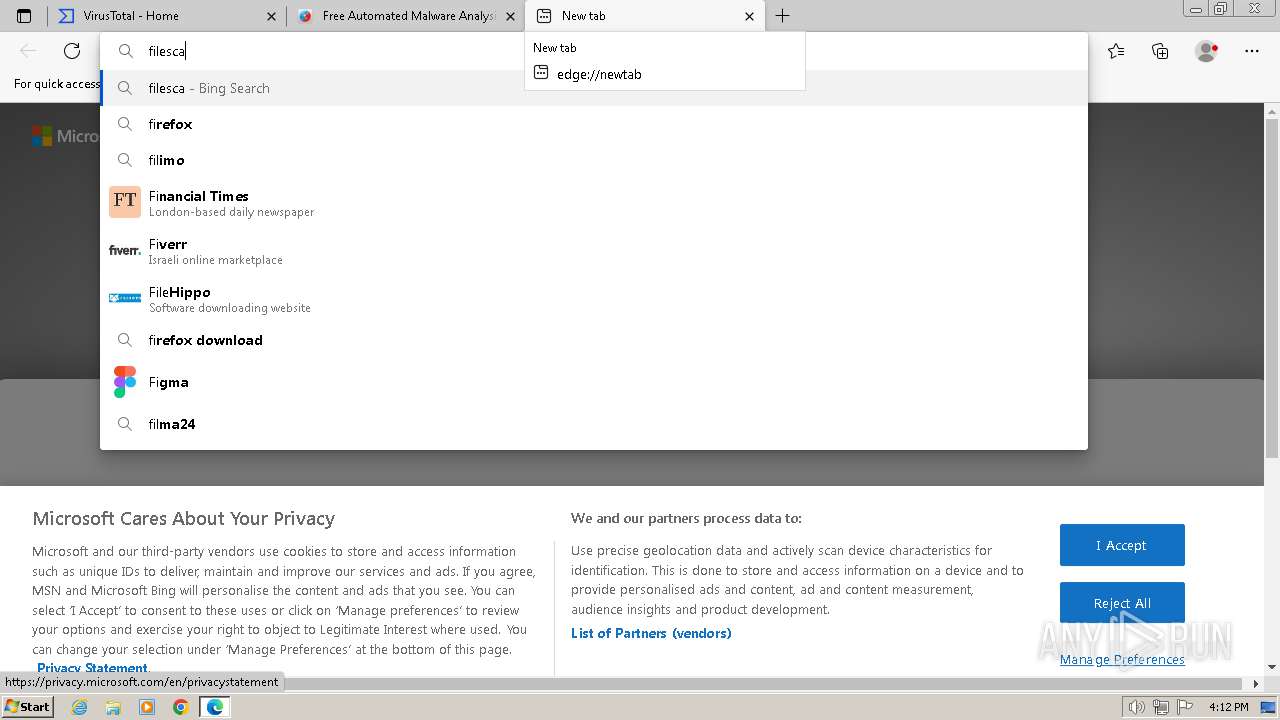1280x720 pixels.
Task: Choose the filimo search suggestion
Action: 594,160
